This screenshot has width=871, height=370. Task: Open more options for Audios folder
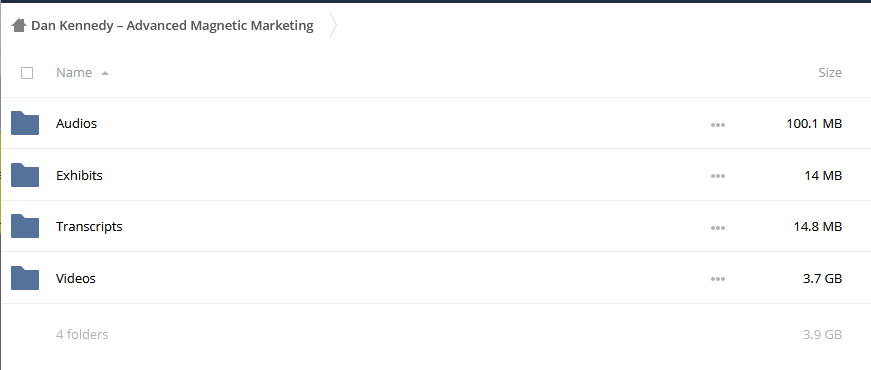click(x=718, y=124)
